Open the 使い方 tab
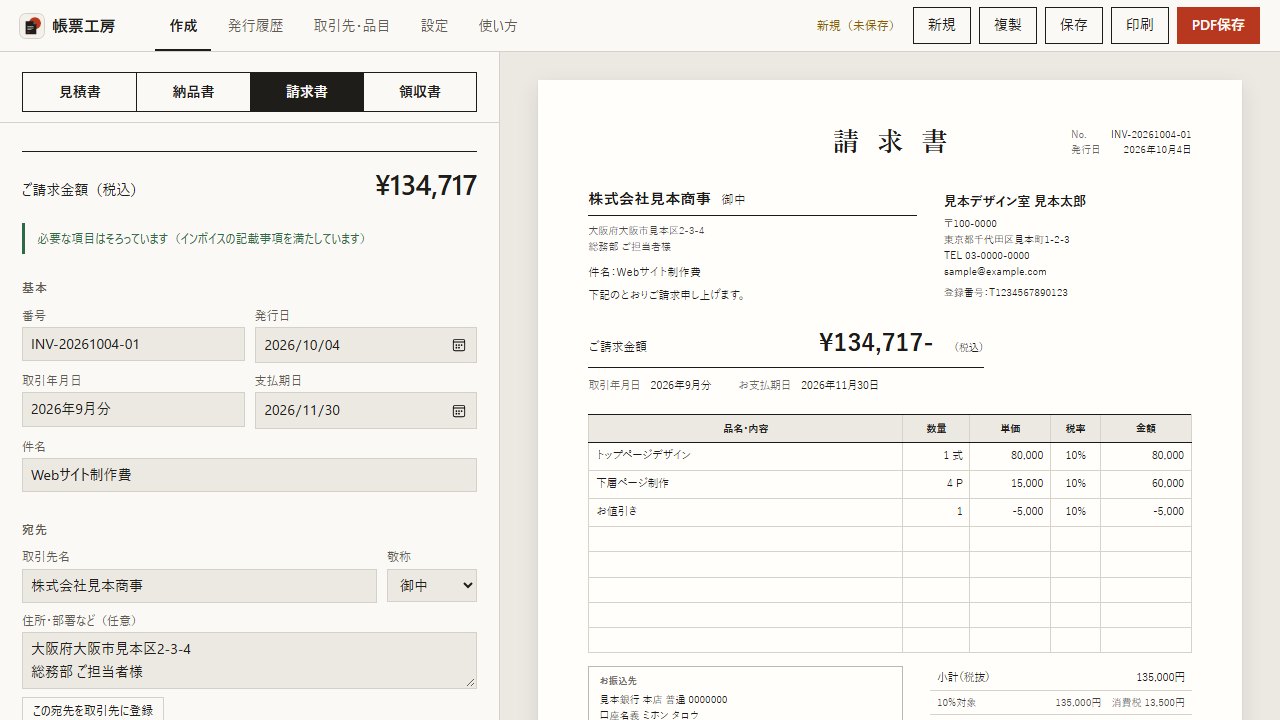This screenshot has width=1280, height=720. click(498, 26)
